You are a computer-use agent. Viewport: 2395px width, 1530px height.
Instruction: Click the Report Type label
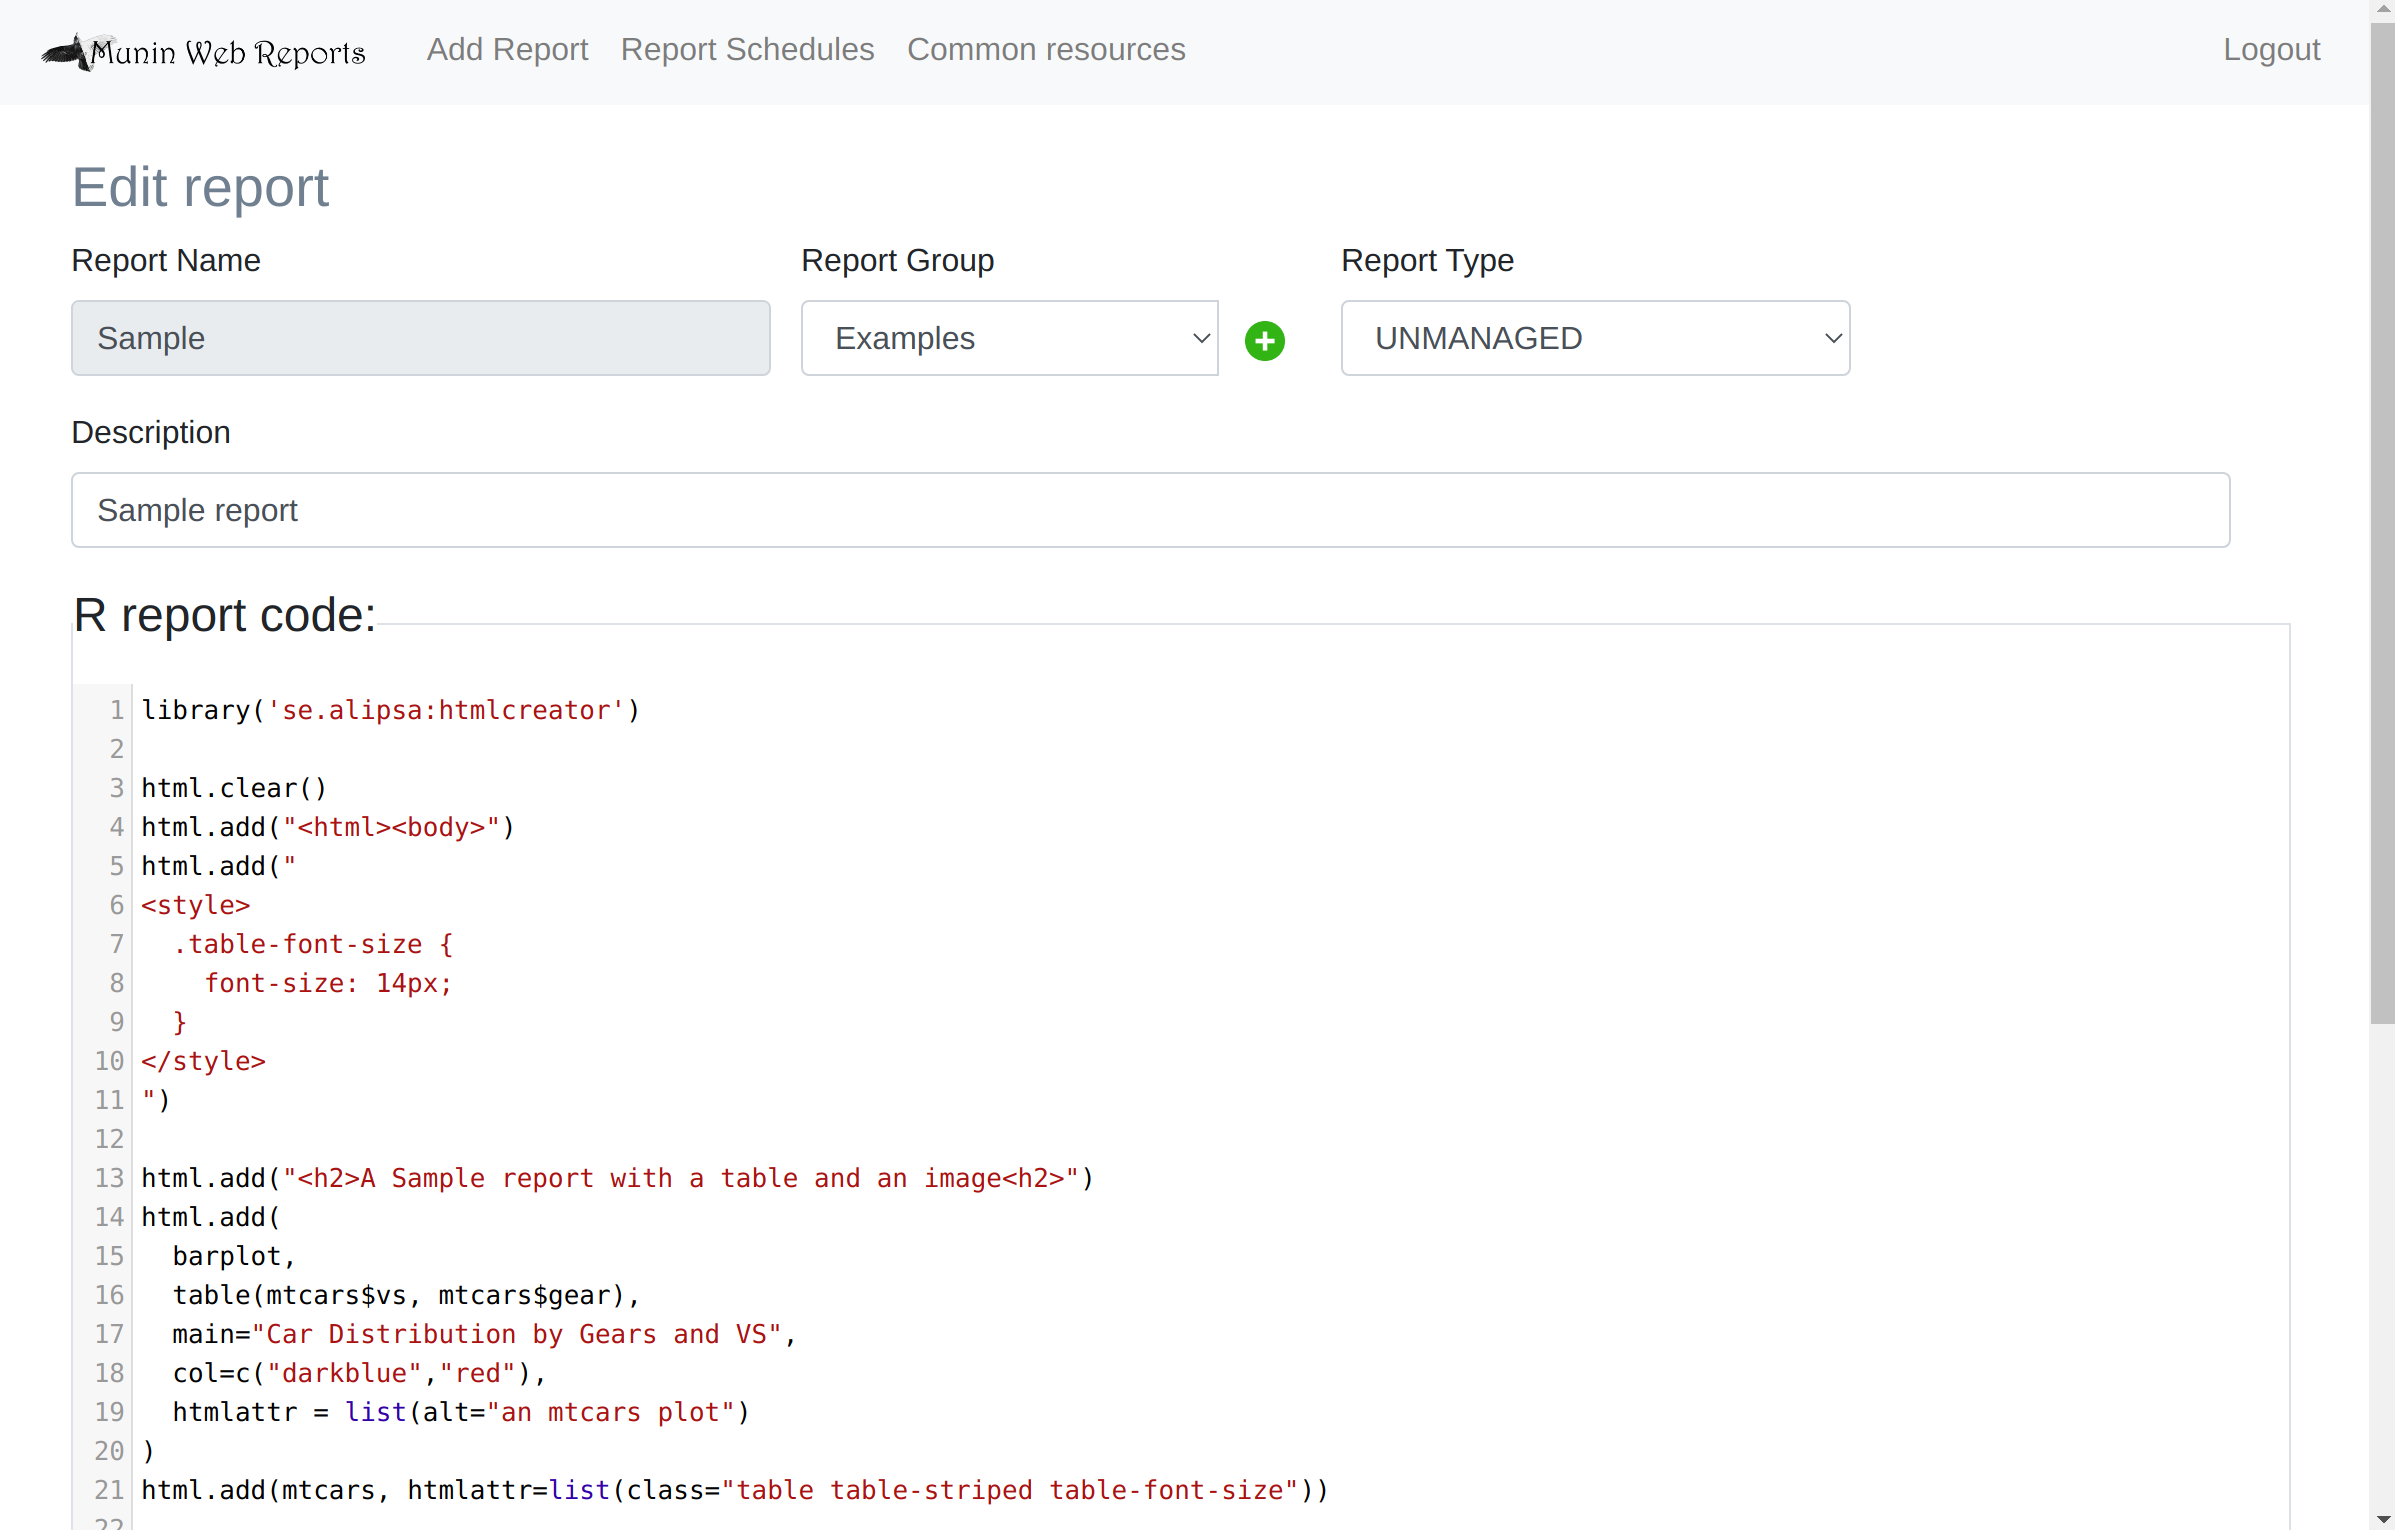point(1427,261)
